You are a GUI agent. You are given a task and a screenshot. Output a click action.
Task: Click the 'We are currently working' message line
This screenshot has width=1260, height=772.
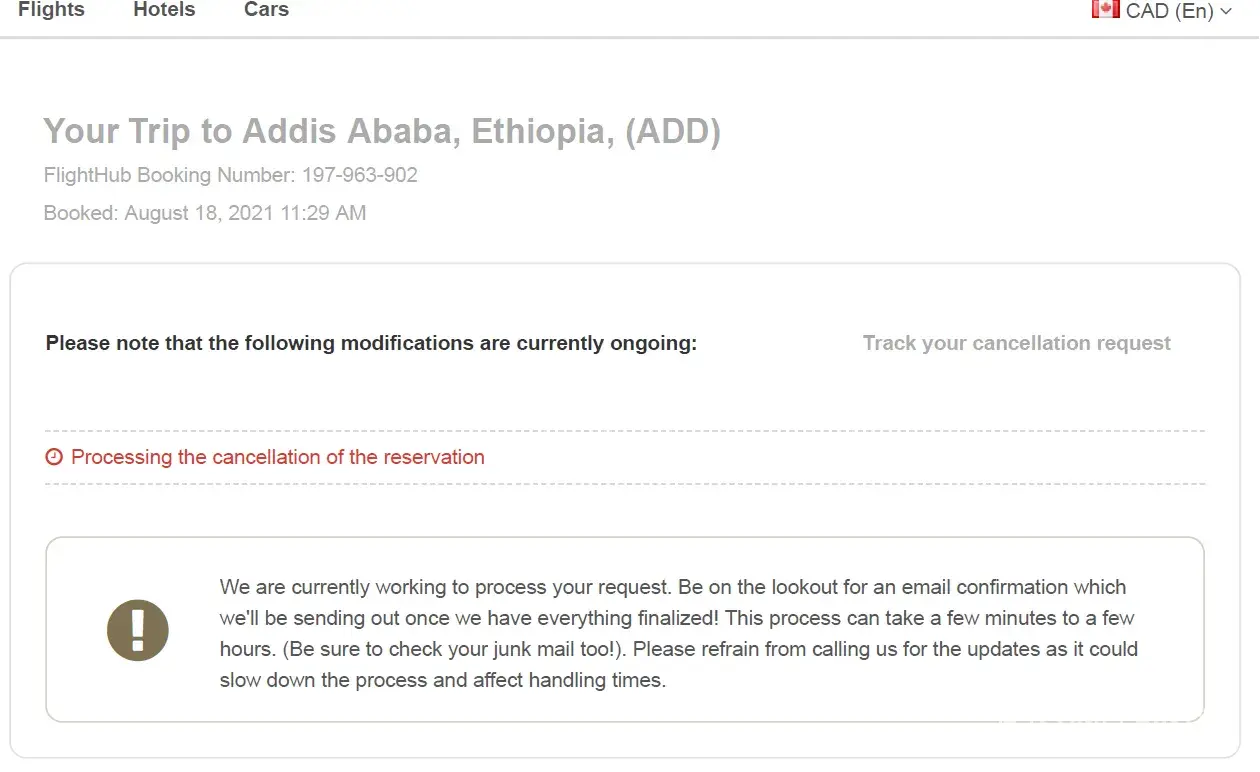[x=672, y=587]
